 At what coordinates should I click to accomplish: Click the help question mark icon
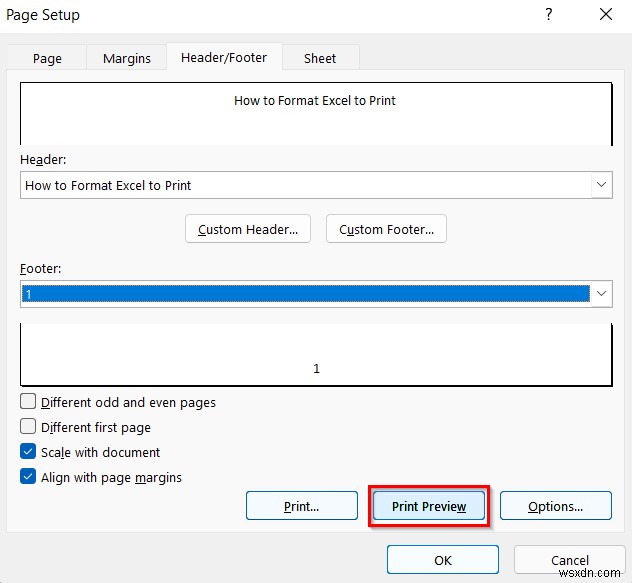click(x=548, y=14)
